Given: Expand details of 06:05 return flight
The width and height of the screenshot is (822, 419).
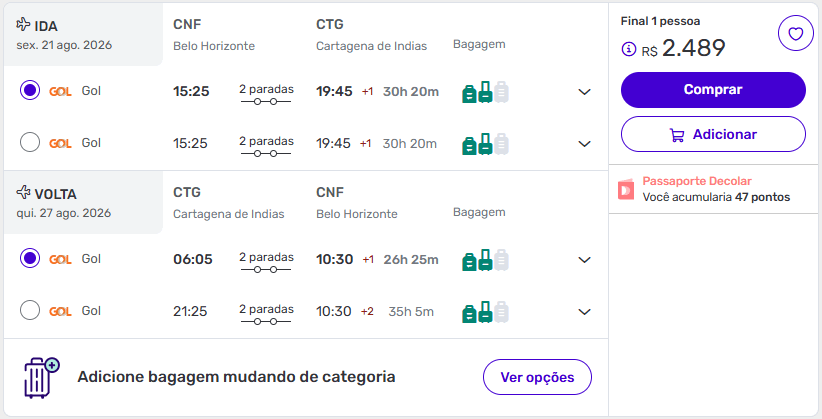Looking at the screenshot, I should (585, 260).
